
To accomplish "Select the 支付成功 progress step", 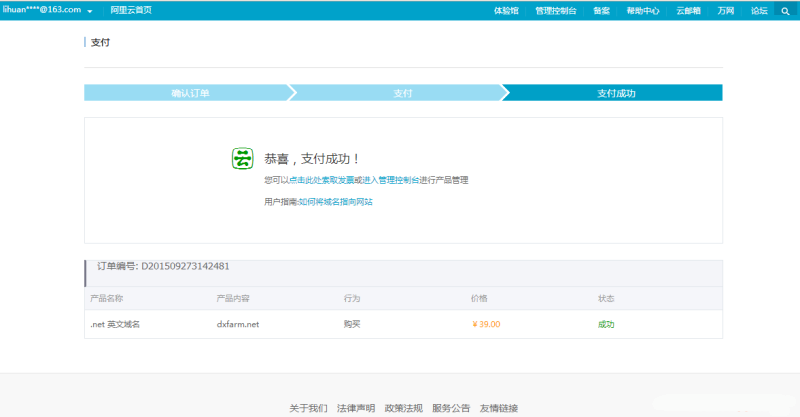I will point(616,93).
